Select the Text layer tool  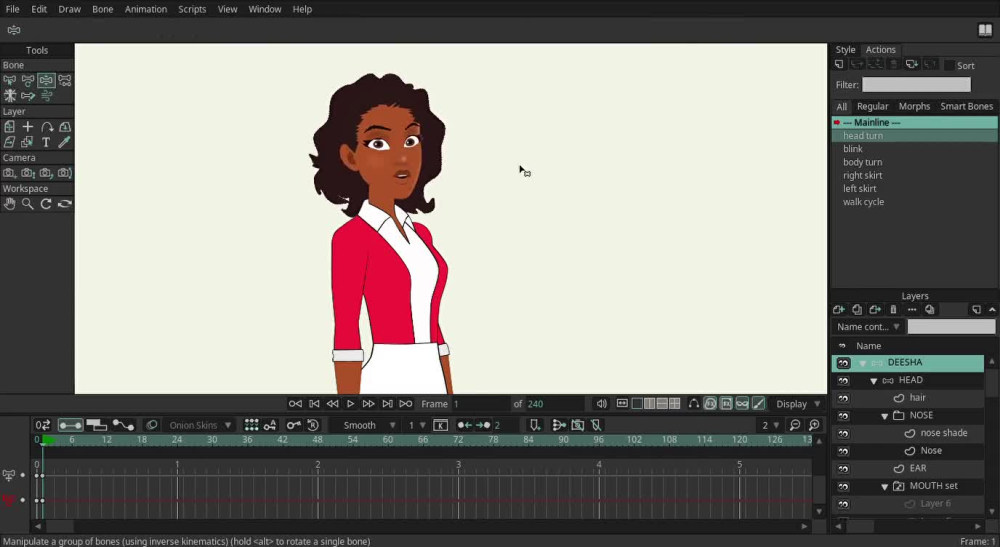(46, 142)
